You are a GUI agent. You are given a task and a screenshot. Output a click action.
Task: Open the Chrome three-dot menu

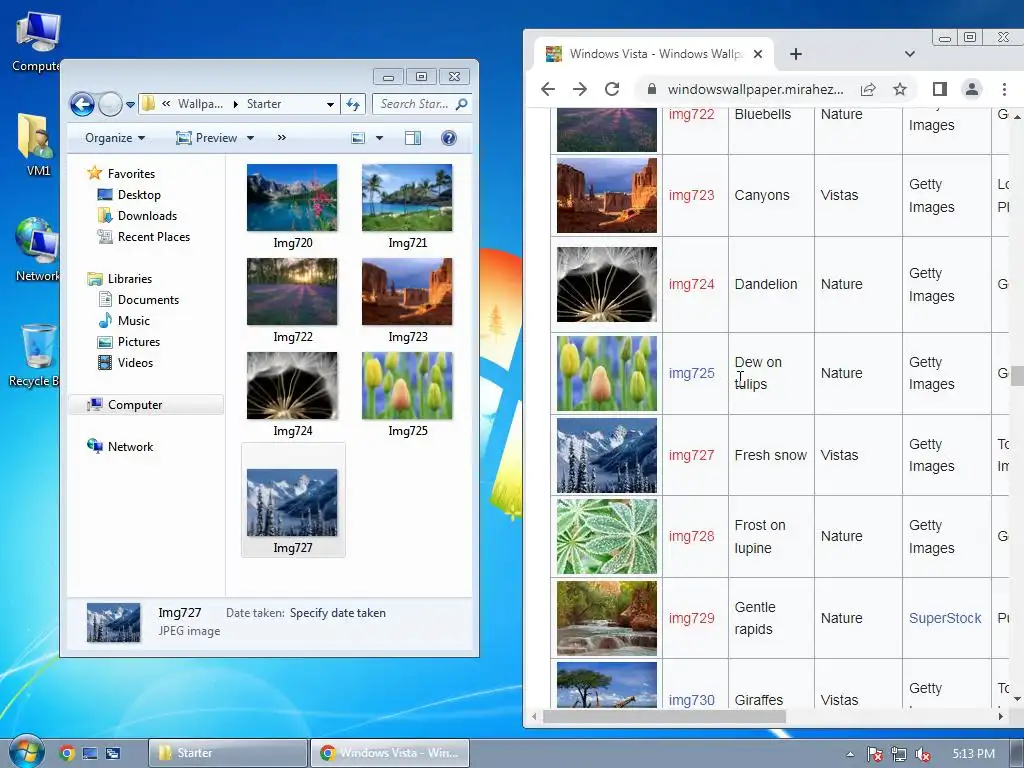pyautogui.click(x=1004, y=89)
